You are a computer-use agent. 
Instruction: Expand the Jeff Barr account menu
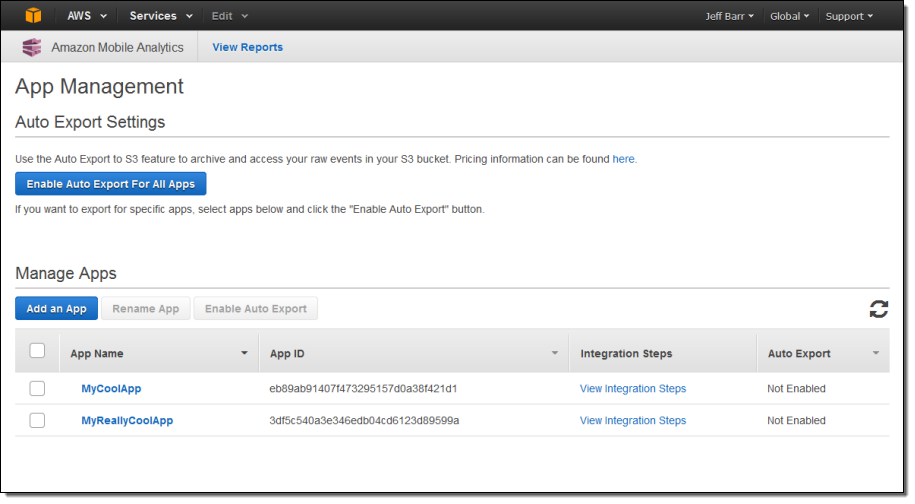tap(729, 16)
